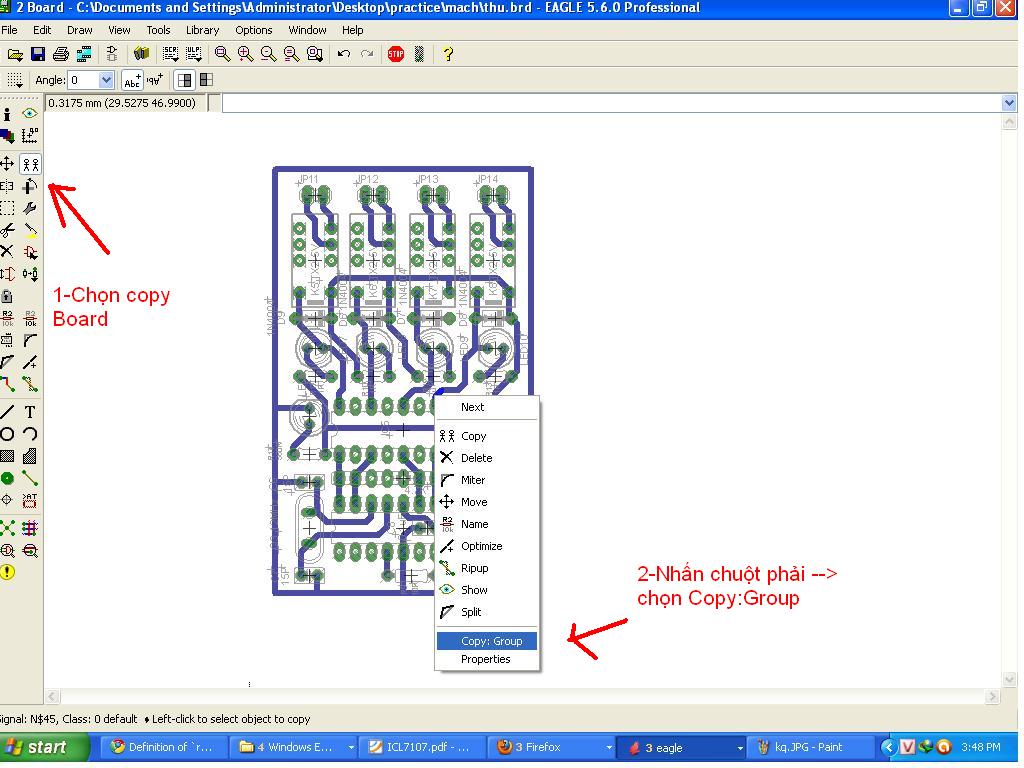Choose Next in the context menu
Viewport: 1024px width, 768px height.
[487, 408]
